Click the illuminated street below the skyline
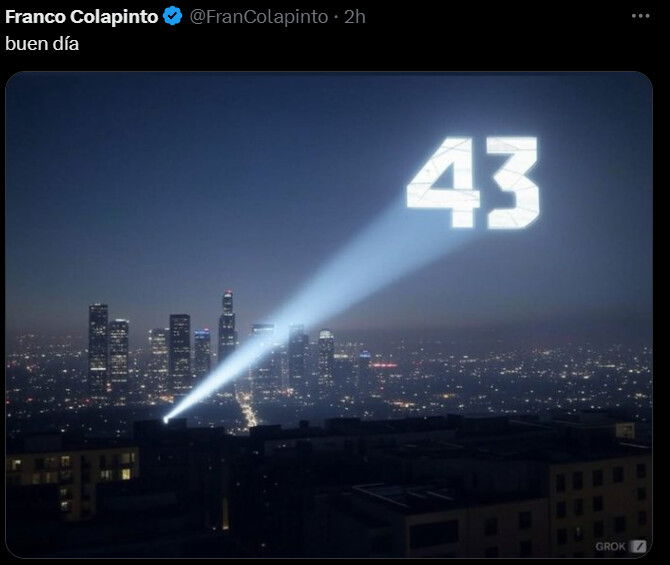This screenshot has height=565, width=670. point(247,410)
